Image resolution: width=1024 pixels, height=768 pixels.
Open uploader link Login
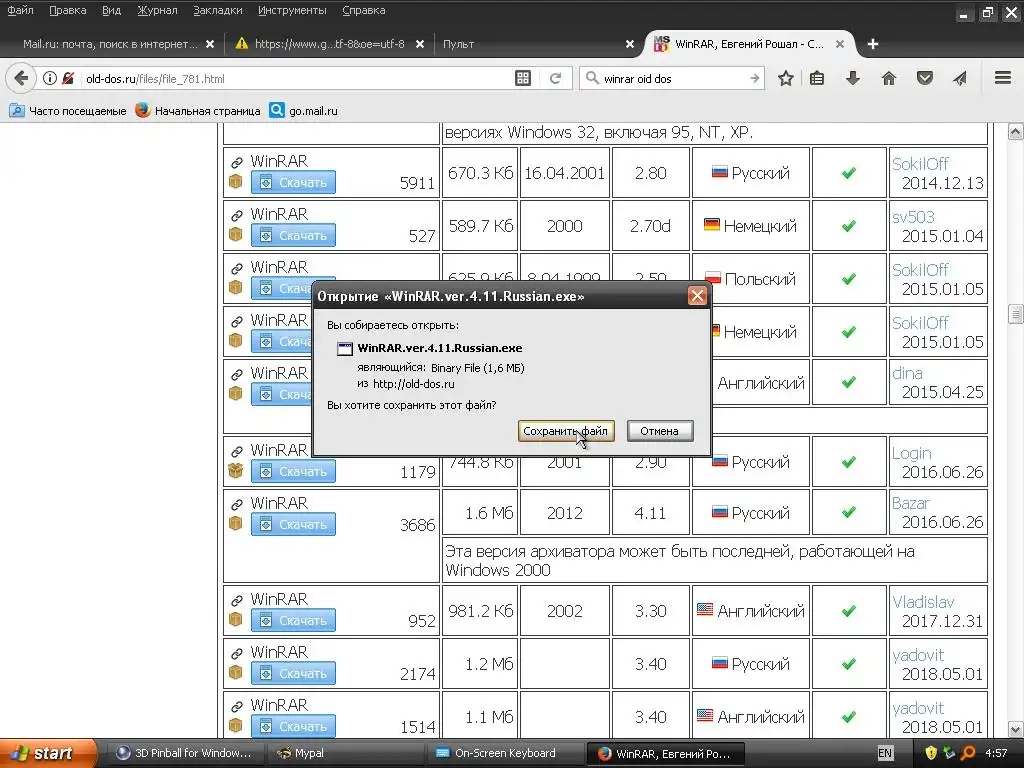click(x=912, y=453)
